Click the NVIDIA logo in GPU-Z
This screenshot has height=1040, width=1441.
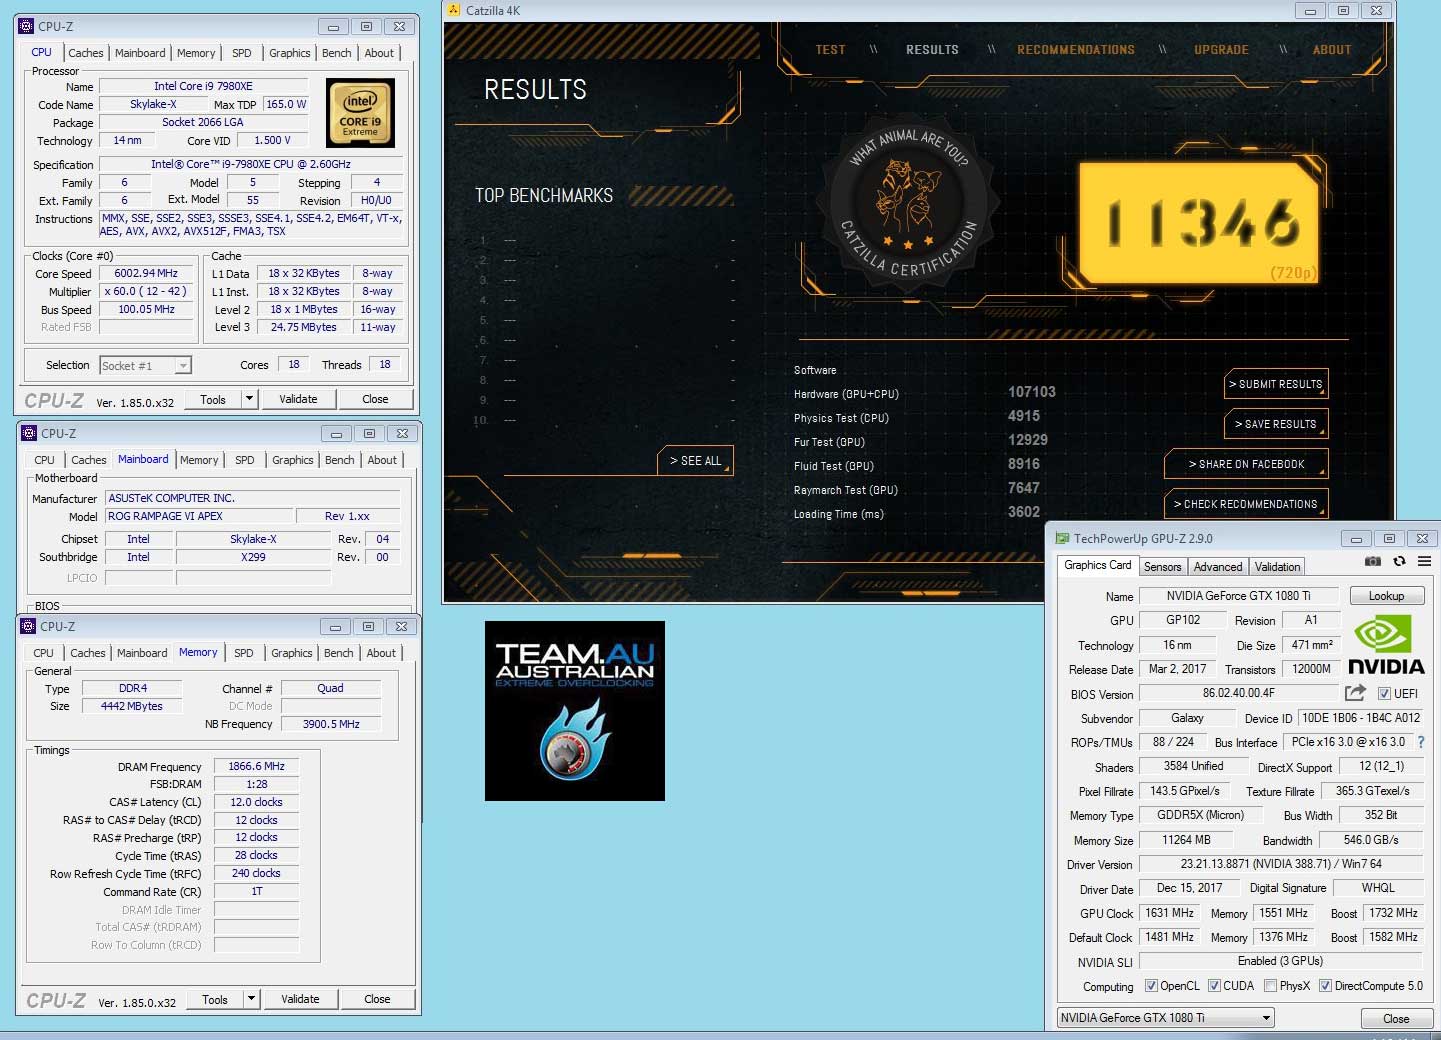pos(1386,645)
